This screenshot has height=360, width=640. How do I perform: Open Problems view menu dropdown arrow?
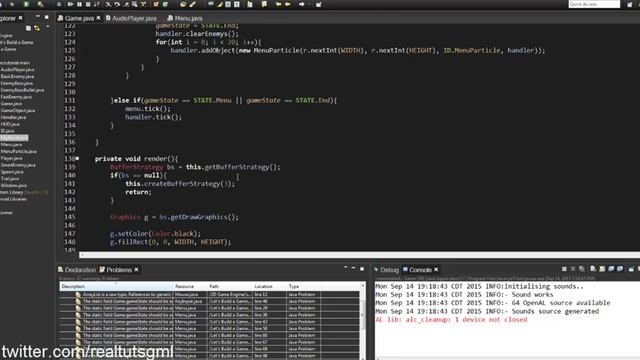345,268
